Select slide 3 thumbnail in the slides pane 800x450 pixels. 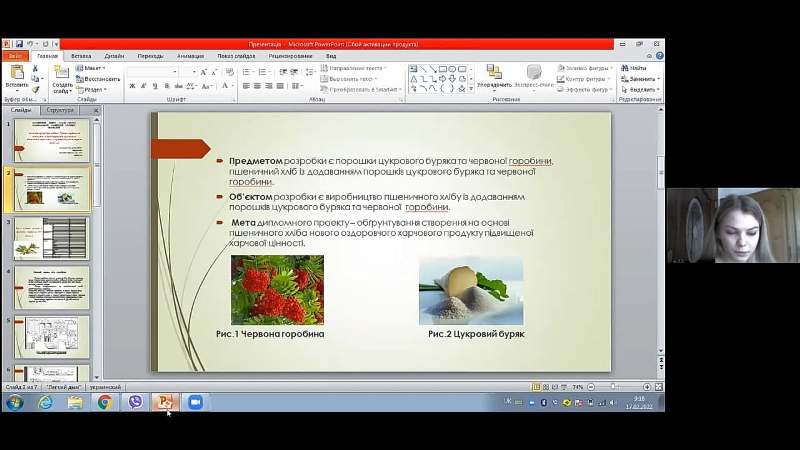[52, 238]
